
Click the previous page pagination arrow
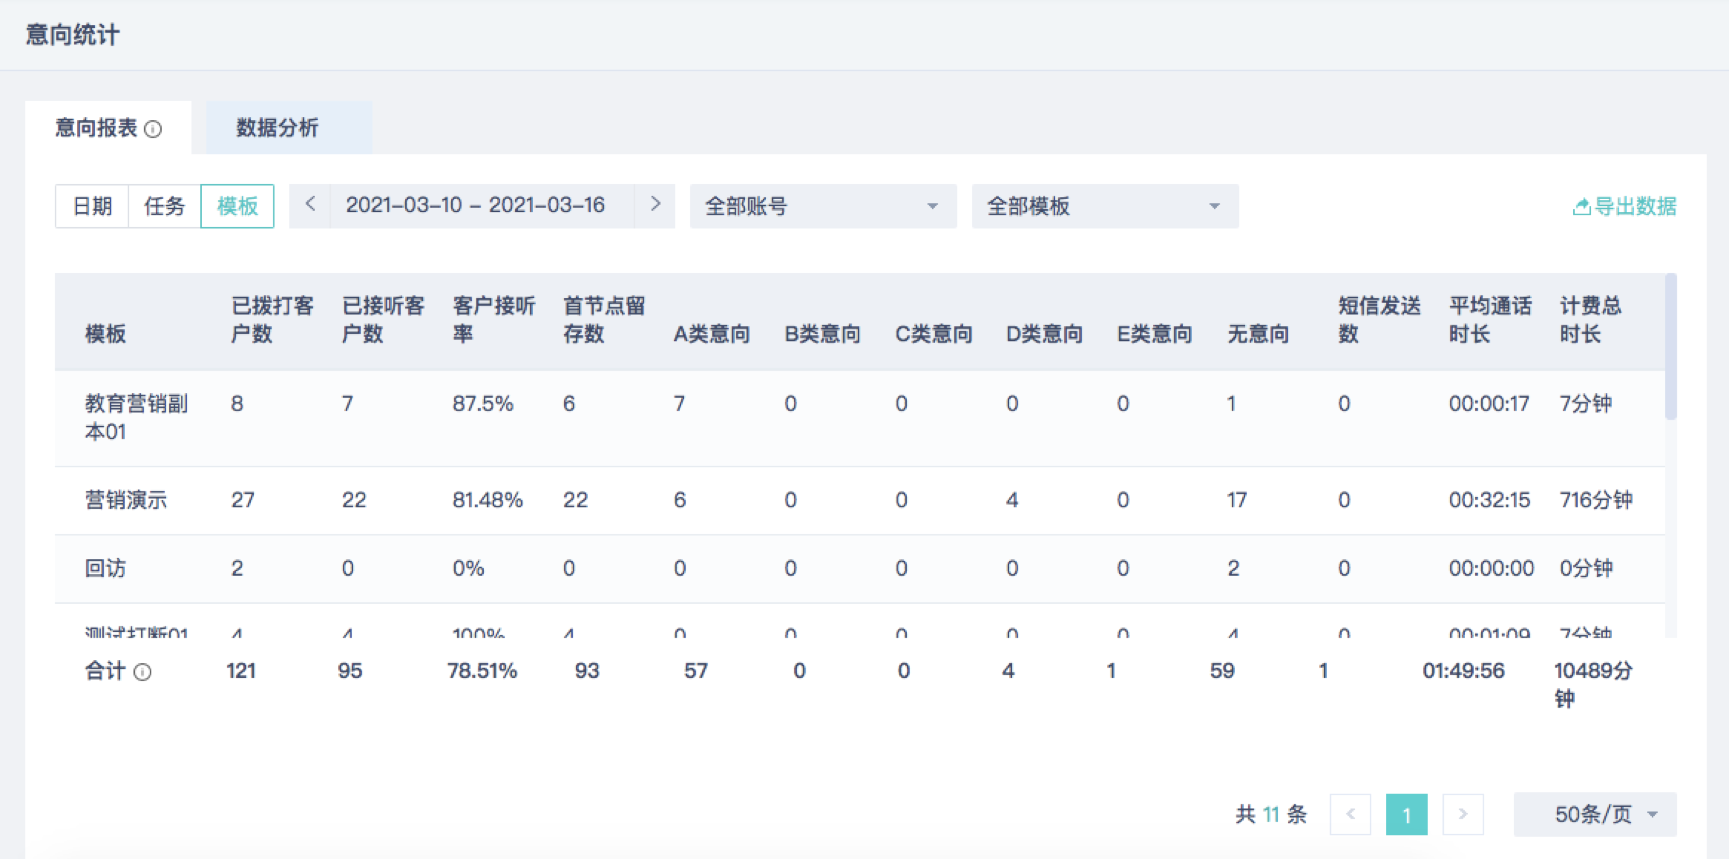[1350, 814]
